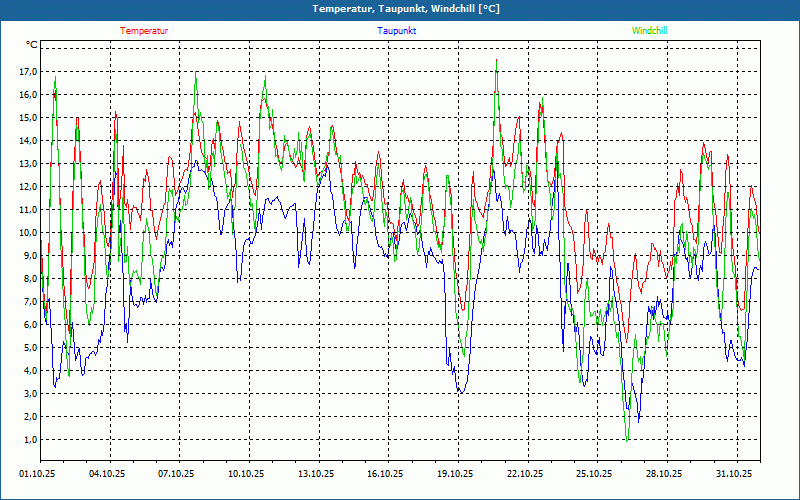Image resolution: width=800 pixels, height=500 pixels.
Task: Select the green Windchill legend label
Action: click(649, 31)
